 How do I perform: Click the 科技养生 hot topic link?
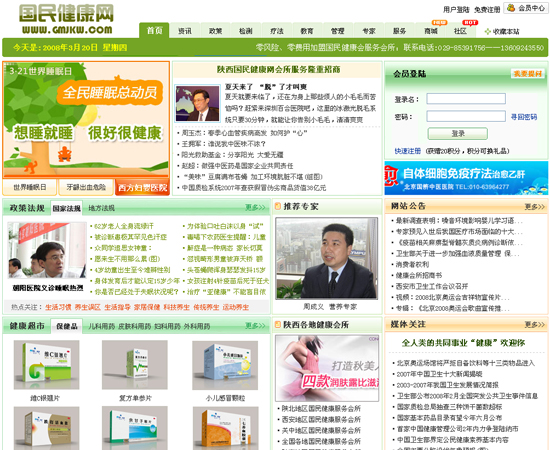tap(176, 307)
